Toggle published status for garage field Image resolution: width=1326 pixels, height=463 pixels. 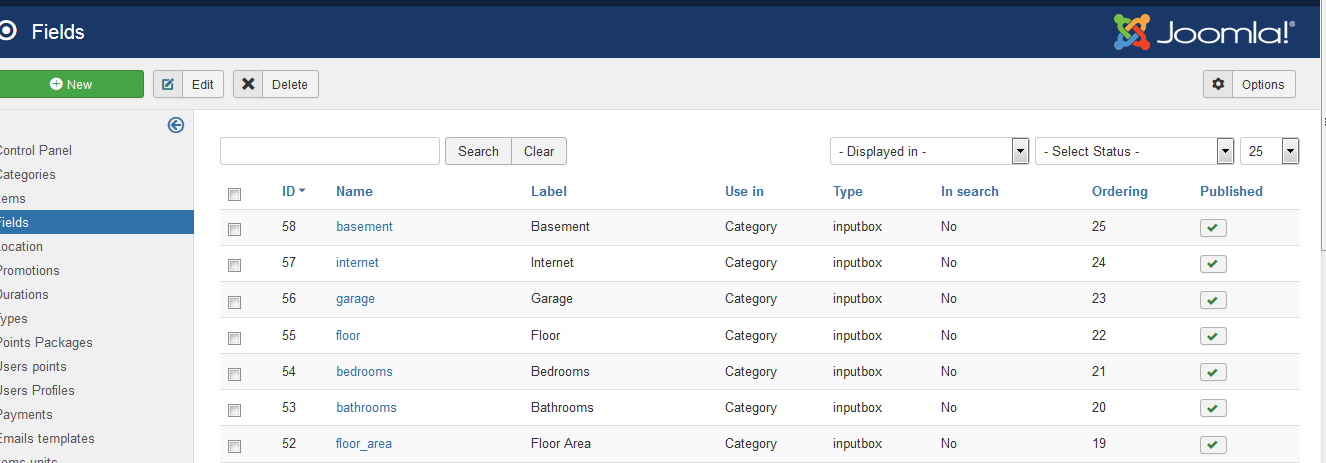(x=1213, y=300)
